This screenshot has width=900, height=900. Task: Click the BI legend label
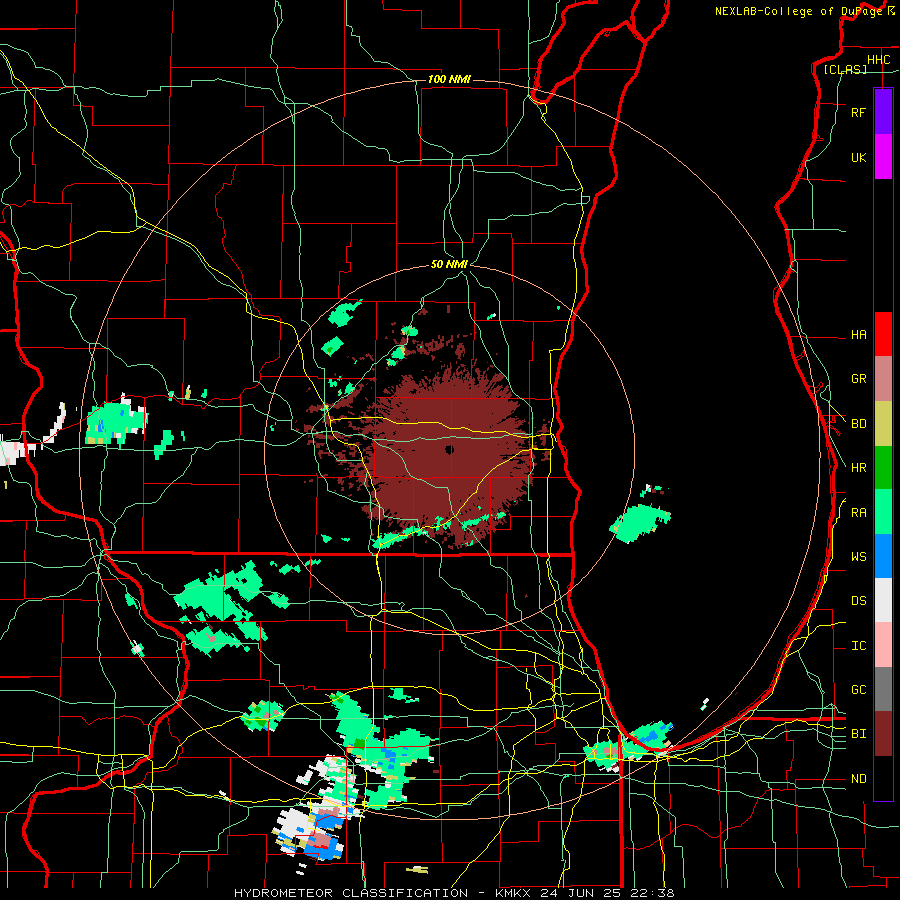[x=858, y=734]
